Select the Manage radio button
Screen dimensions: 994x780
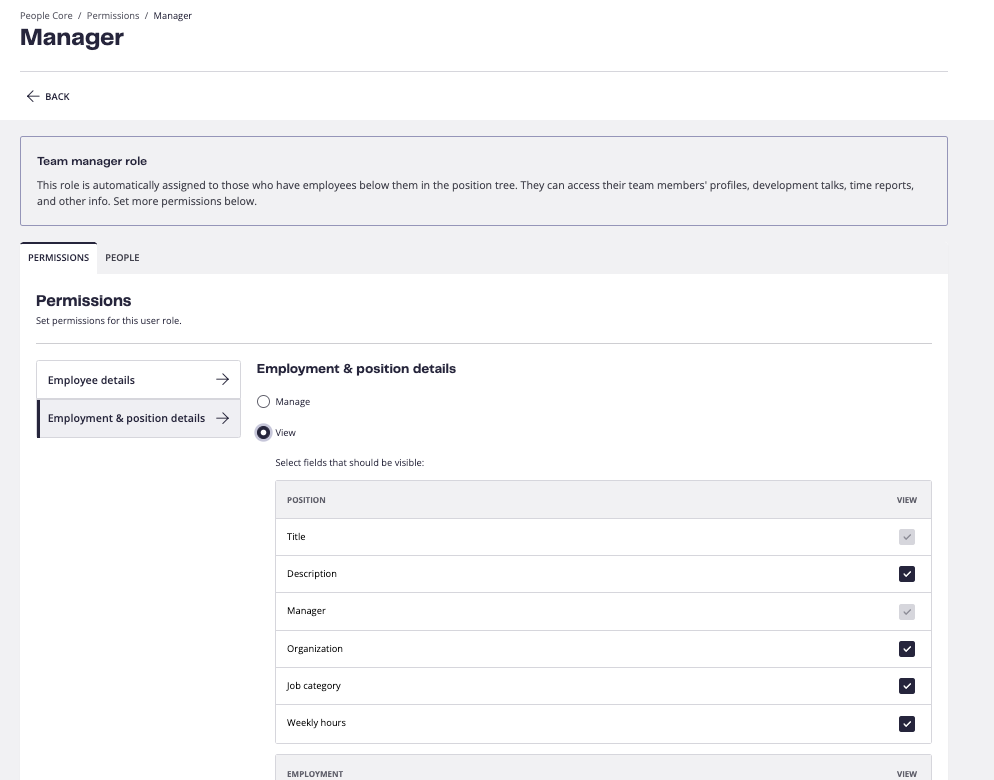[x=263, y=401]
